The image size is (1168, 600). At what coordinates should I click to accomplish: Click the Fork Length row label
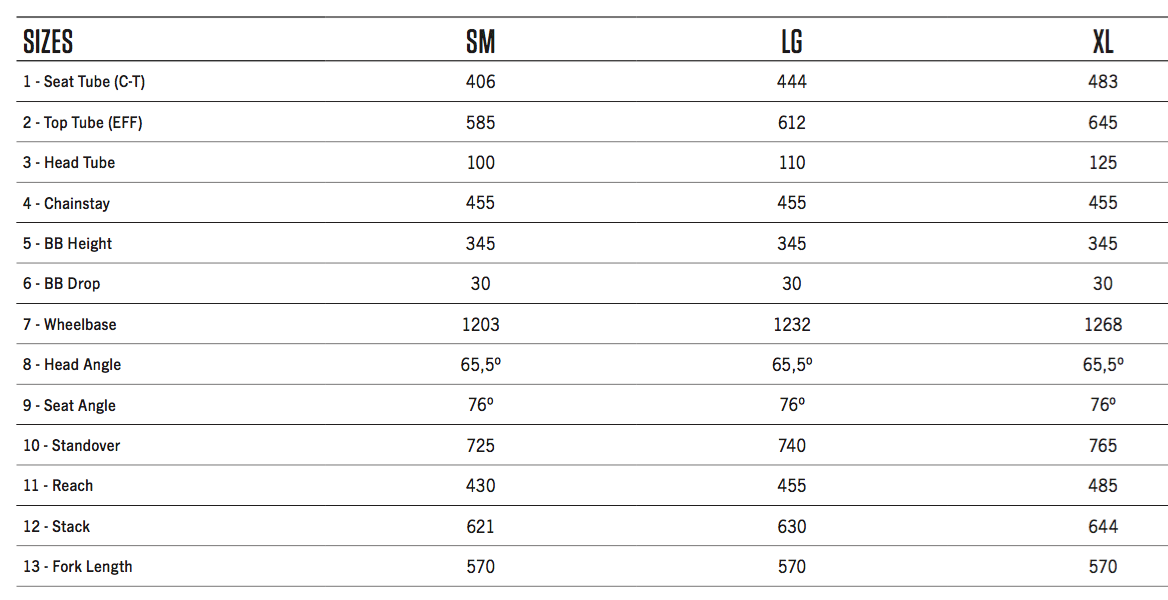[x=78, y=567]
